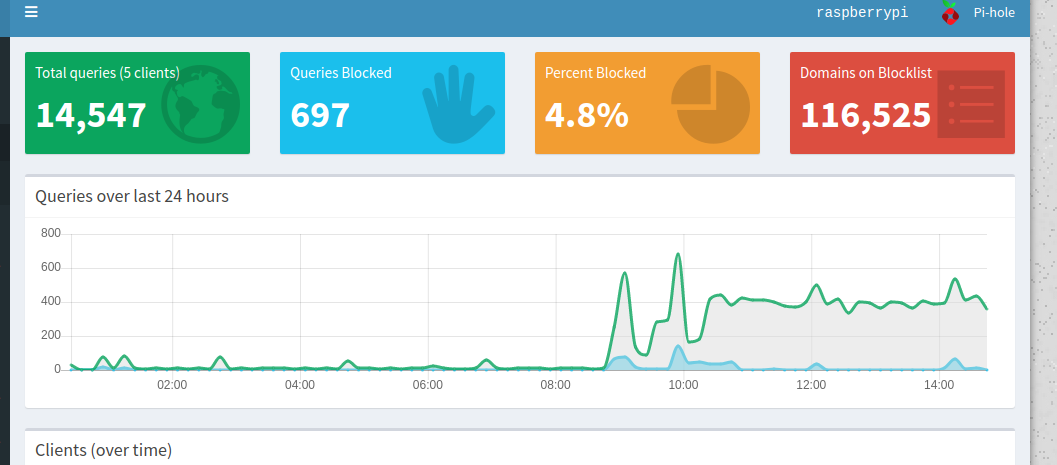Select the 697 blocked queries value
1057x465 pixels.
click(320, 115)
